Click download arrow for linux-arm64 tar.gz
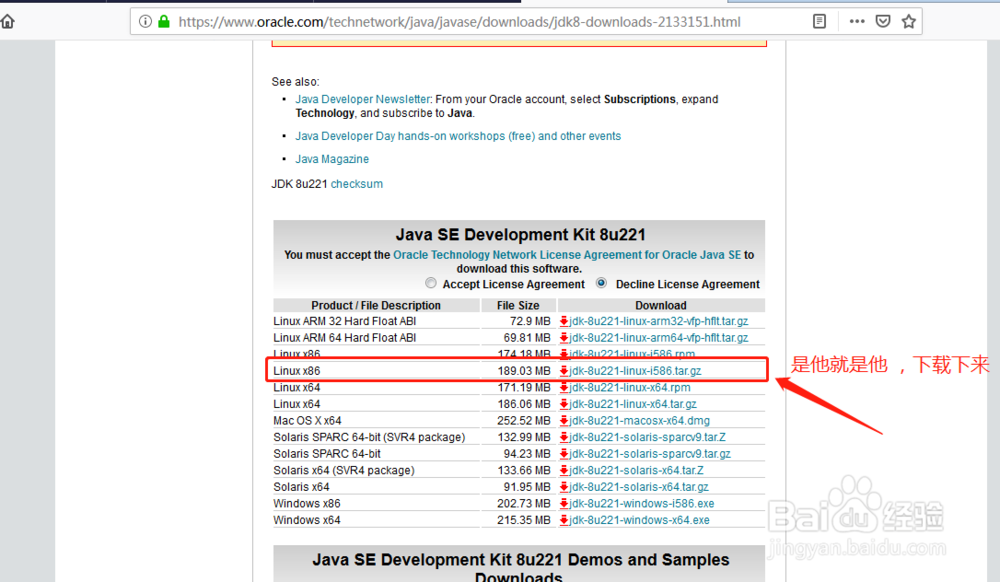The image size is (1000, 582). click(x=564, y=338)
